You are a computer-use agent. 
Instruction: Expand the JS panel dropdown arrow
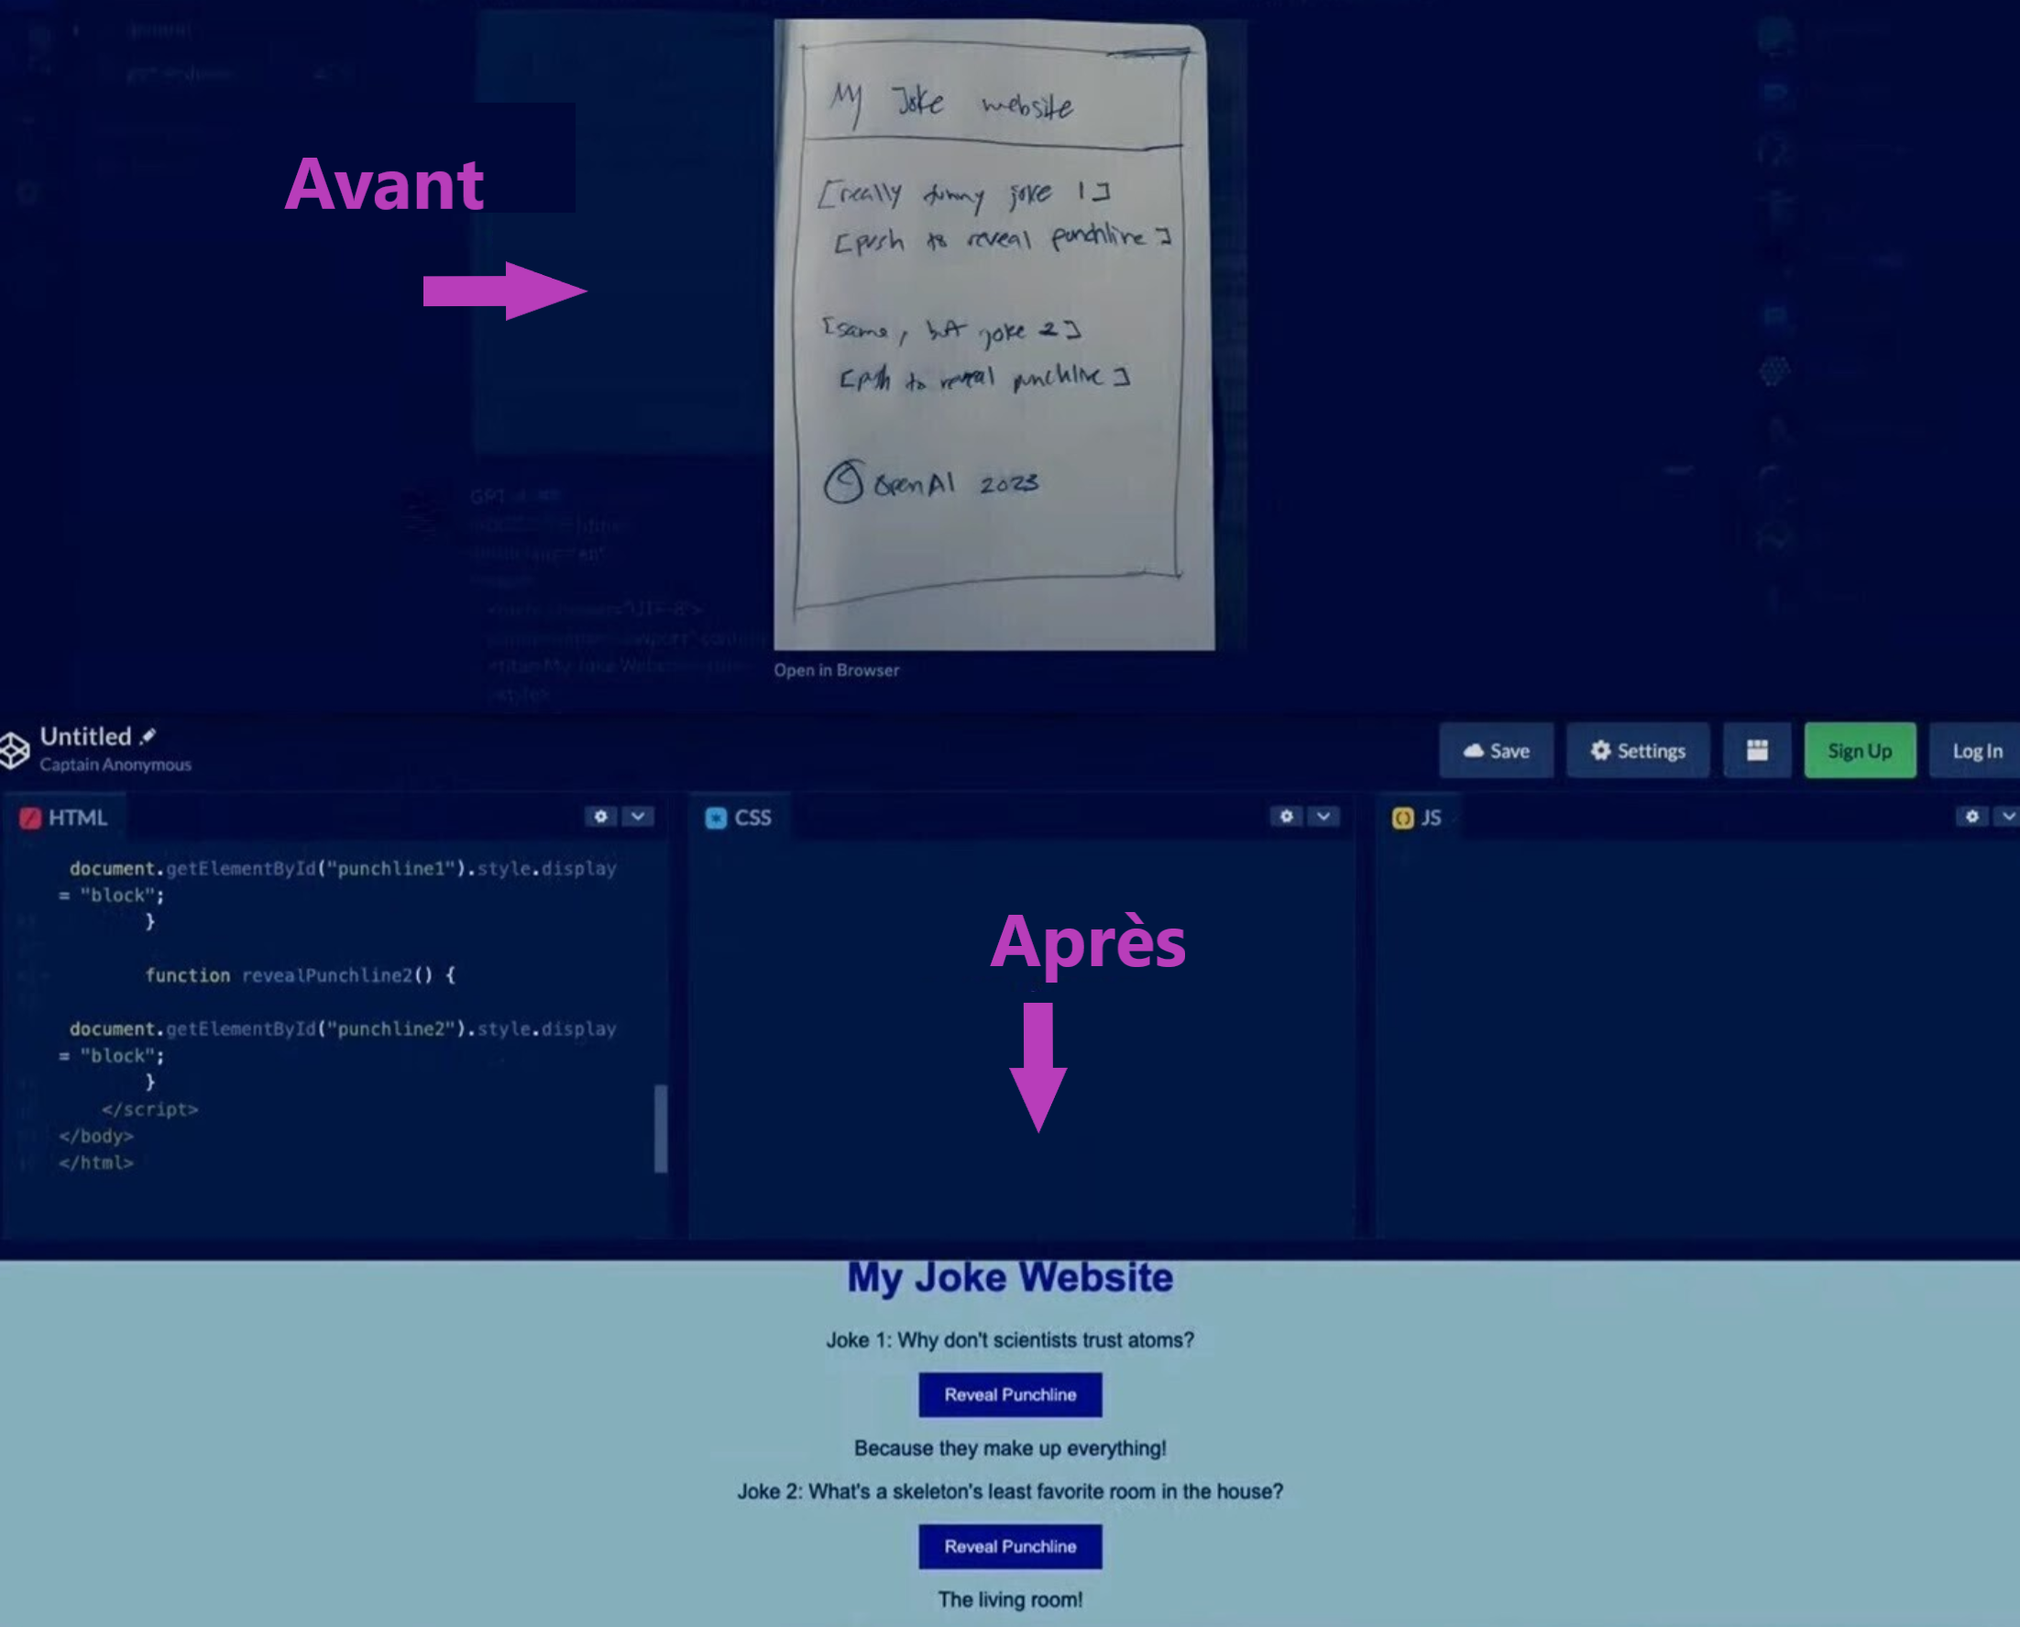2003,817
